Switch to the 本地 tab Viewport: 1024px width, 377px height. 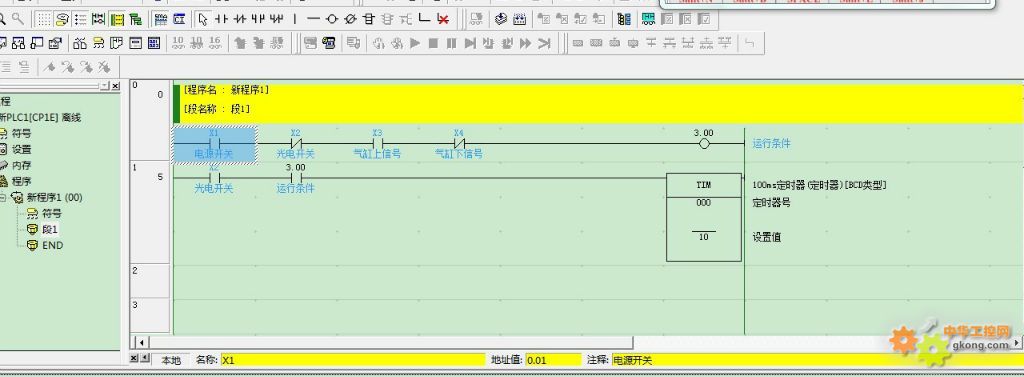pos(171,360)
